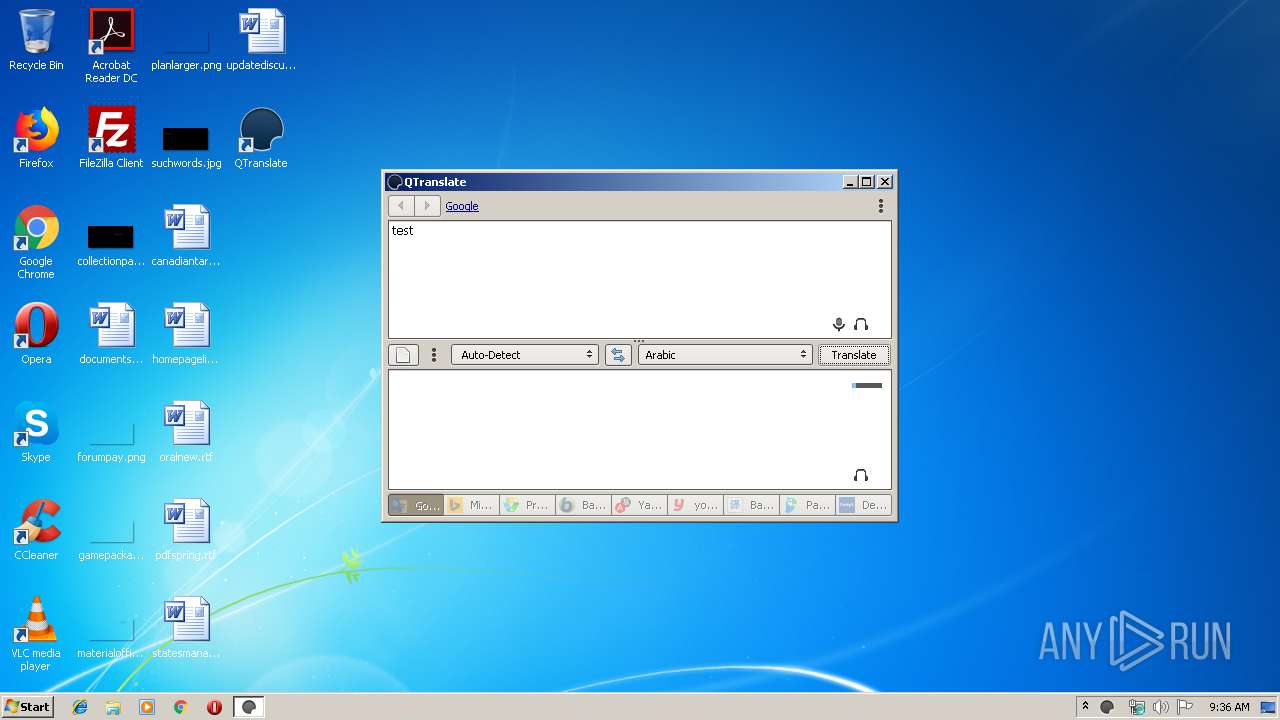The width and height of the screenshot is (1280, 720).
Task: Select the Acrobat Reader DC shortcut
Action: (x=111, y=46)
